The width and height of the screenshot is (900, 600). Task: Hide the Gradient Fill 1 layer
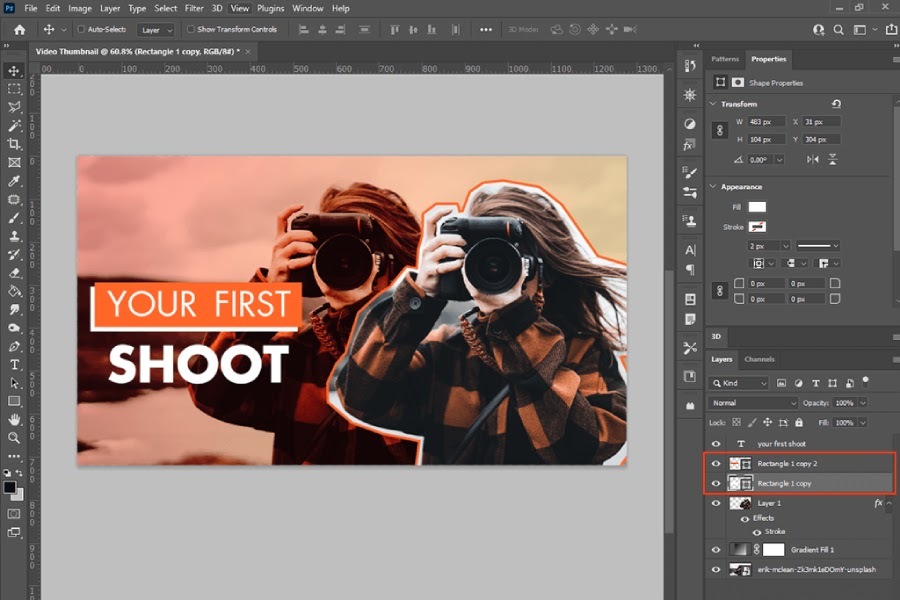716,549
